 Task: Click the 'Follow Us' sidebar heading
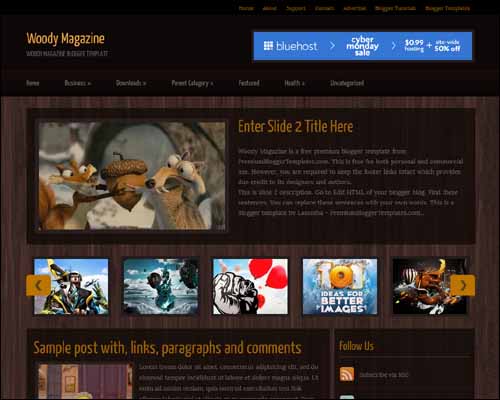[x=356, y=346]
